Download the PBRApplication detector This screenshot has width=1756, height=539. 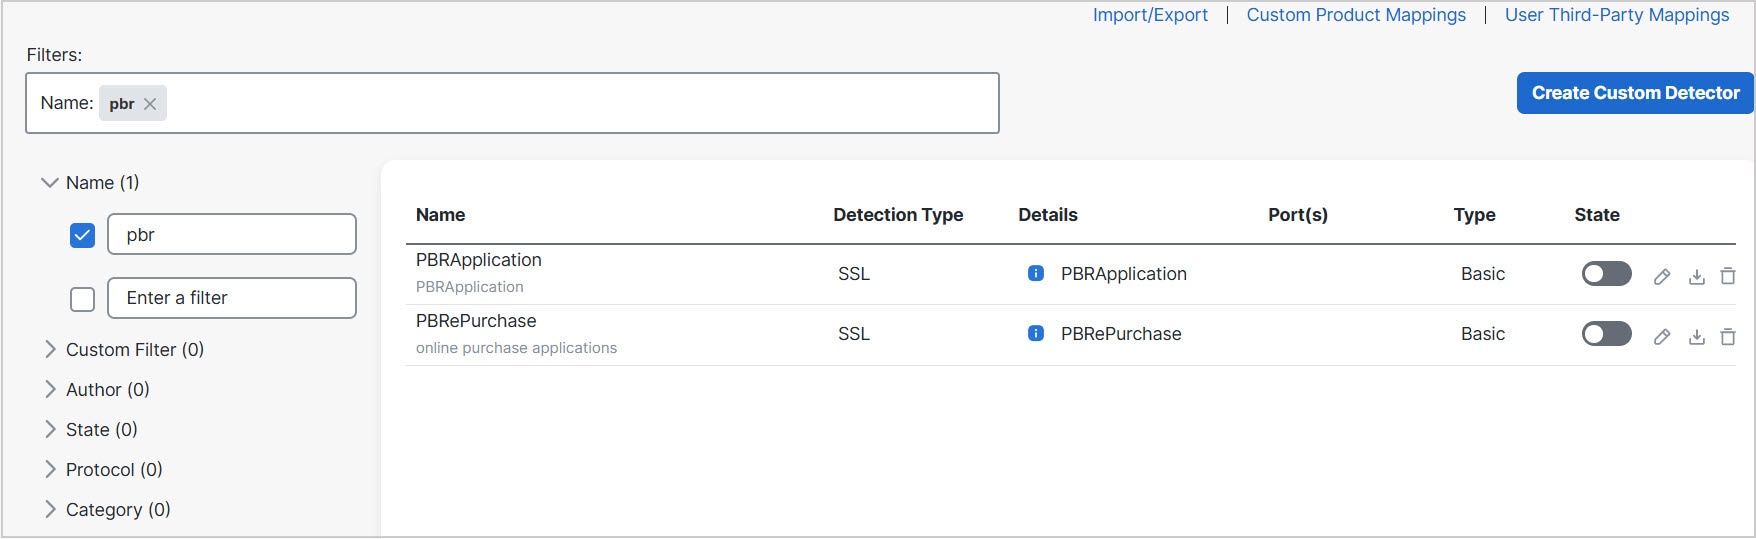coord(1696,276)
